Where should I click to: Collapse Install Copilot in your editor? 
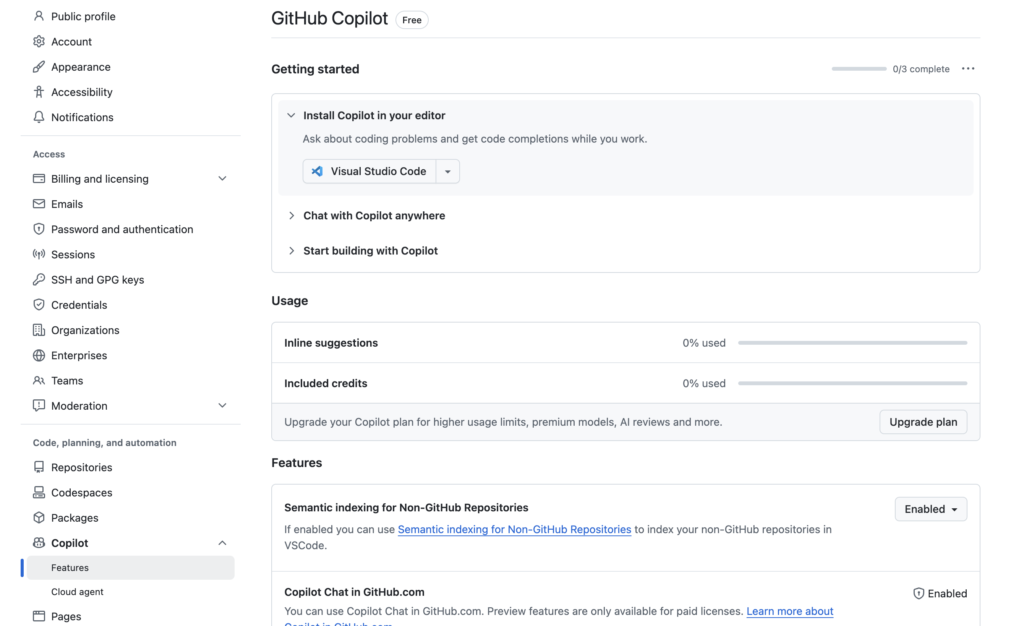291,115
